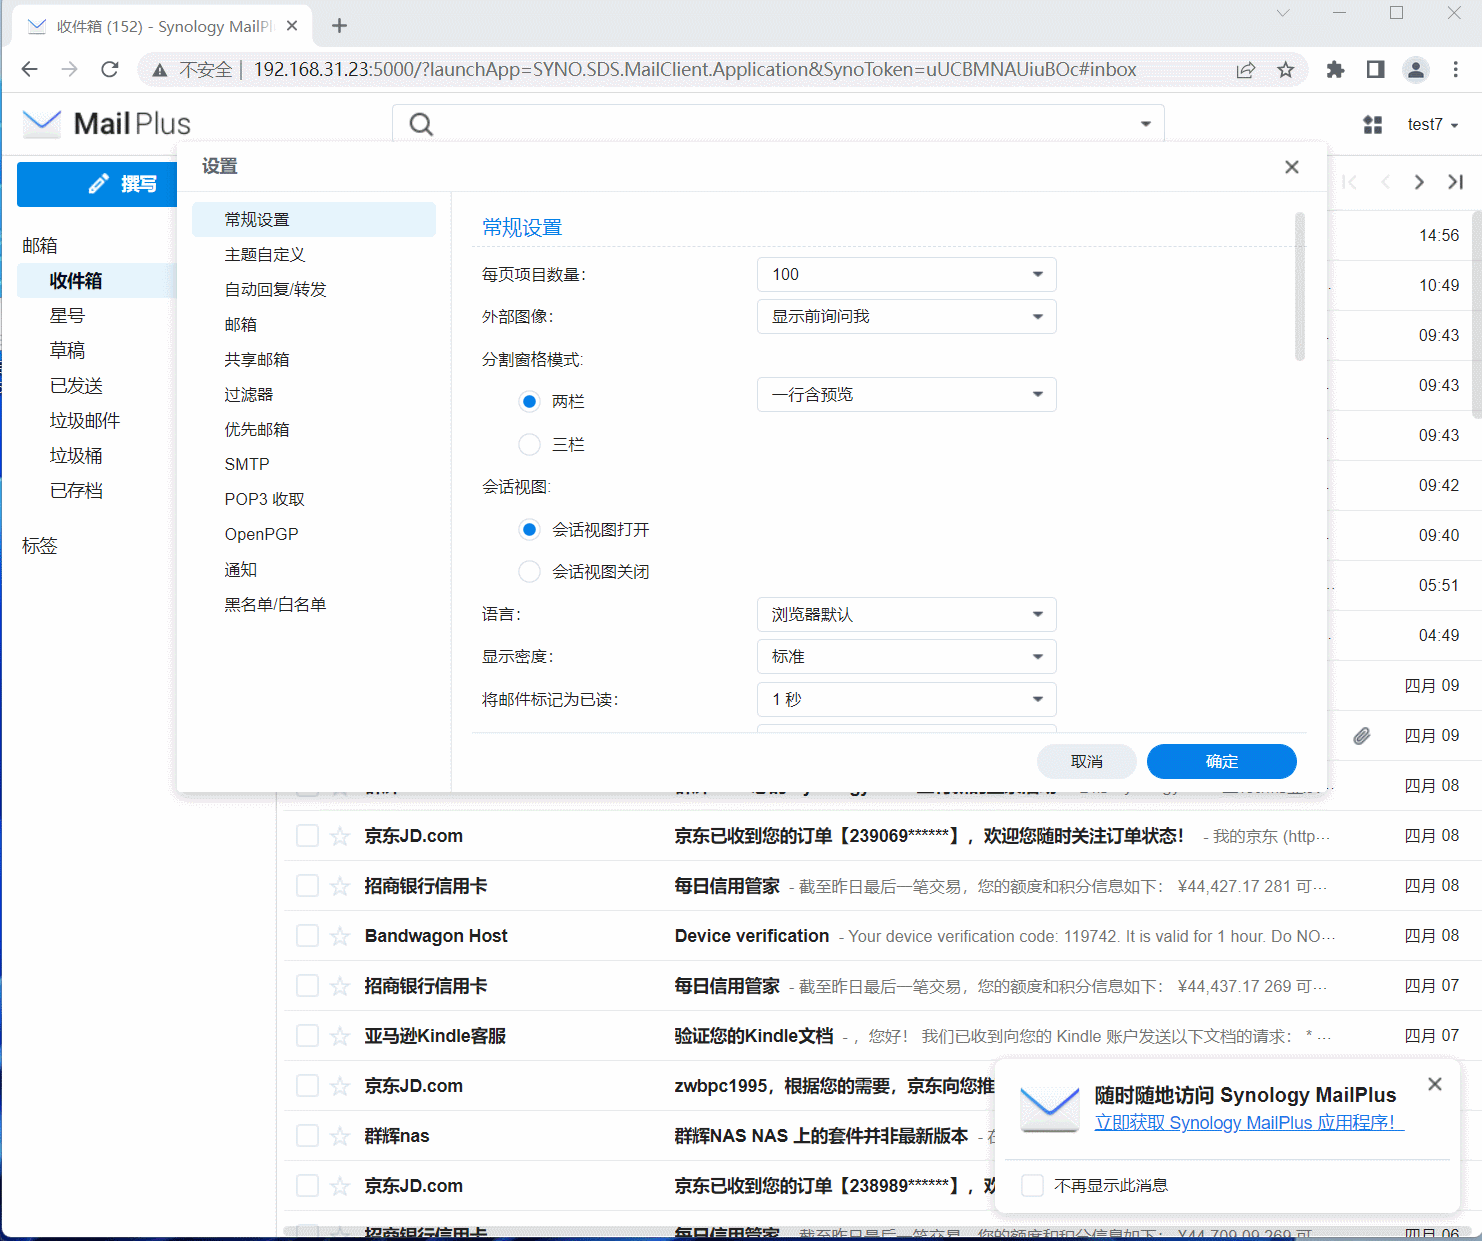Expand 外部图像 dropdown

click(x=907, y=316)
